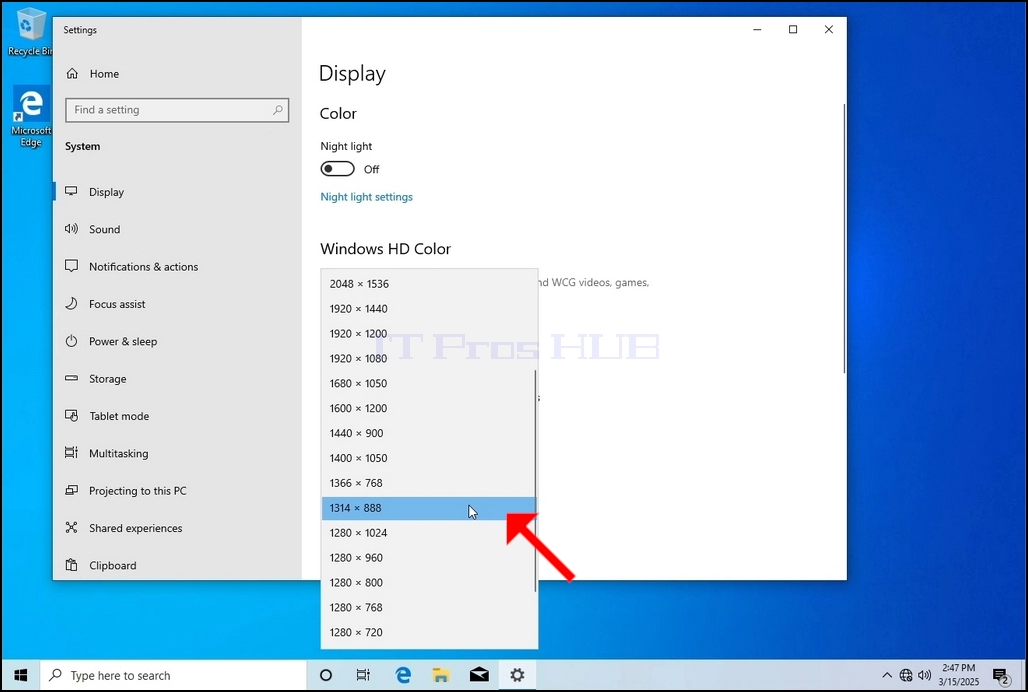Click the Settings gear on taskbar
Viewport: 1028px width, 692px height.
click(517, 675)
